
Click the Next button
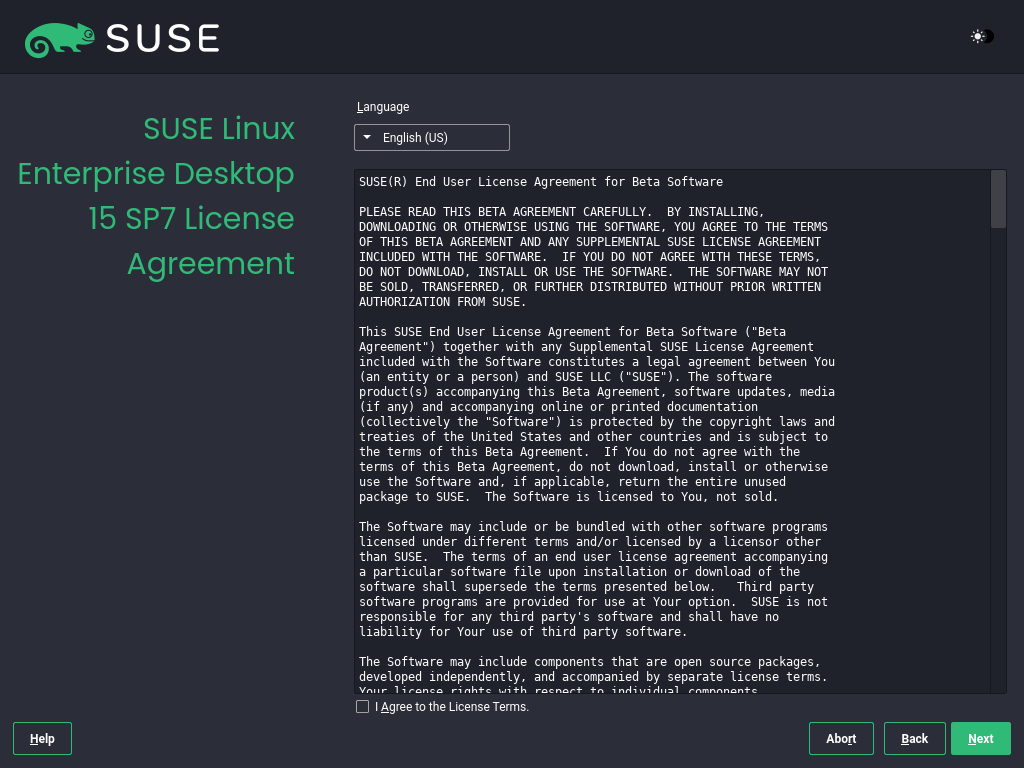pyautogui.click(x=980, y=738)
